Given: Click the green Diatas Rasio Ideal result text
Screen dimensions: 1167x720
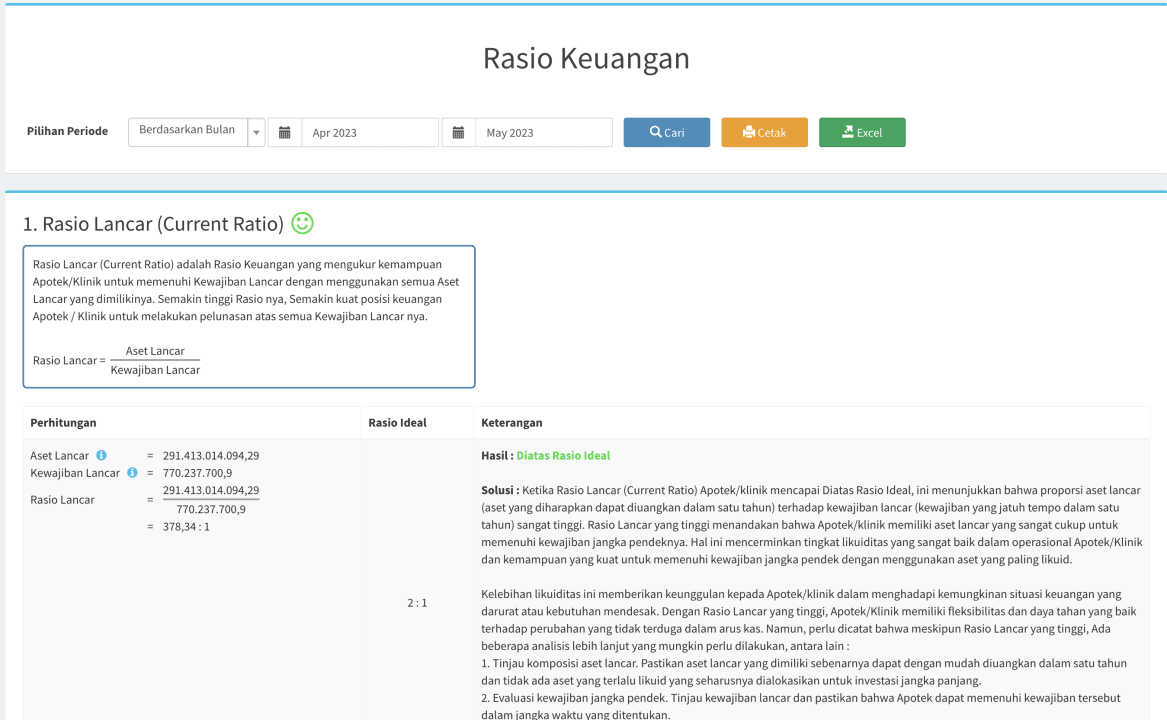Looking at the screenshot, I should click(563, 456).
